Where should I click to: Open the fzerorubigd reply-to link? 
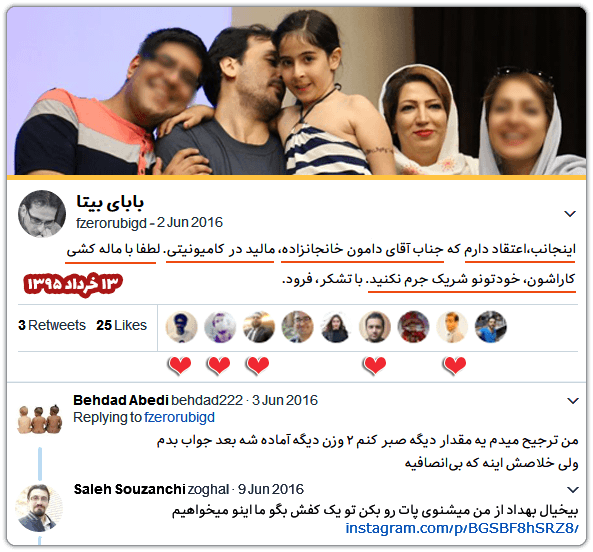[x=179, y=417]
